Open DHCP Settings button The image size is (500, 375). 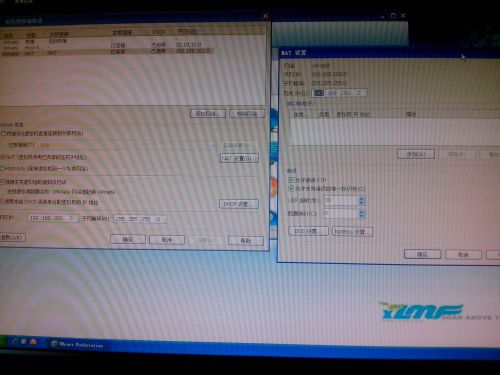click(x=239, y=204)
